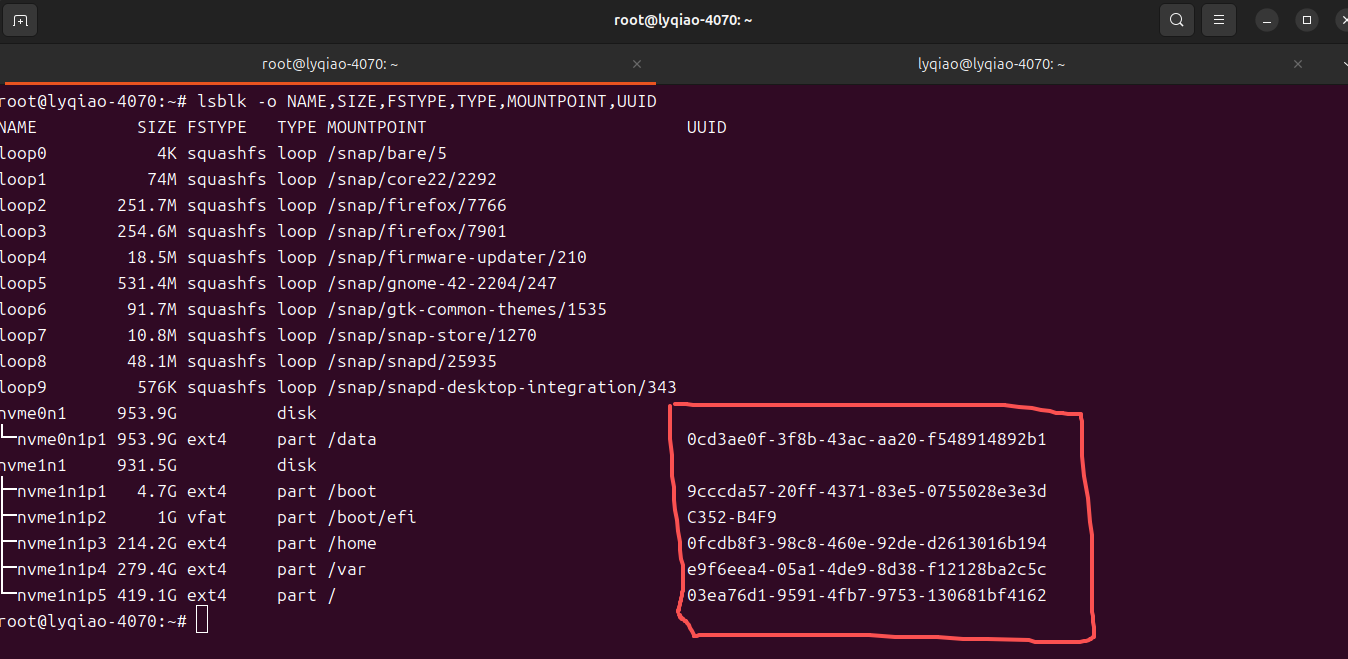Open the terminal search icon

pos(1177,20)
